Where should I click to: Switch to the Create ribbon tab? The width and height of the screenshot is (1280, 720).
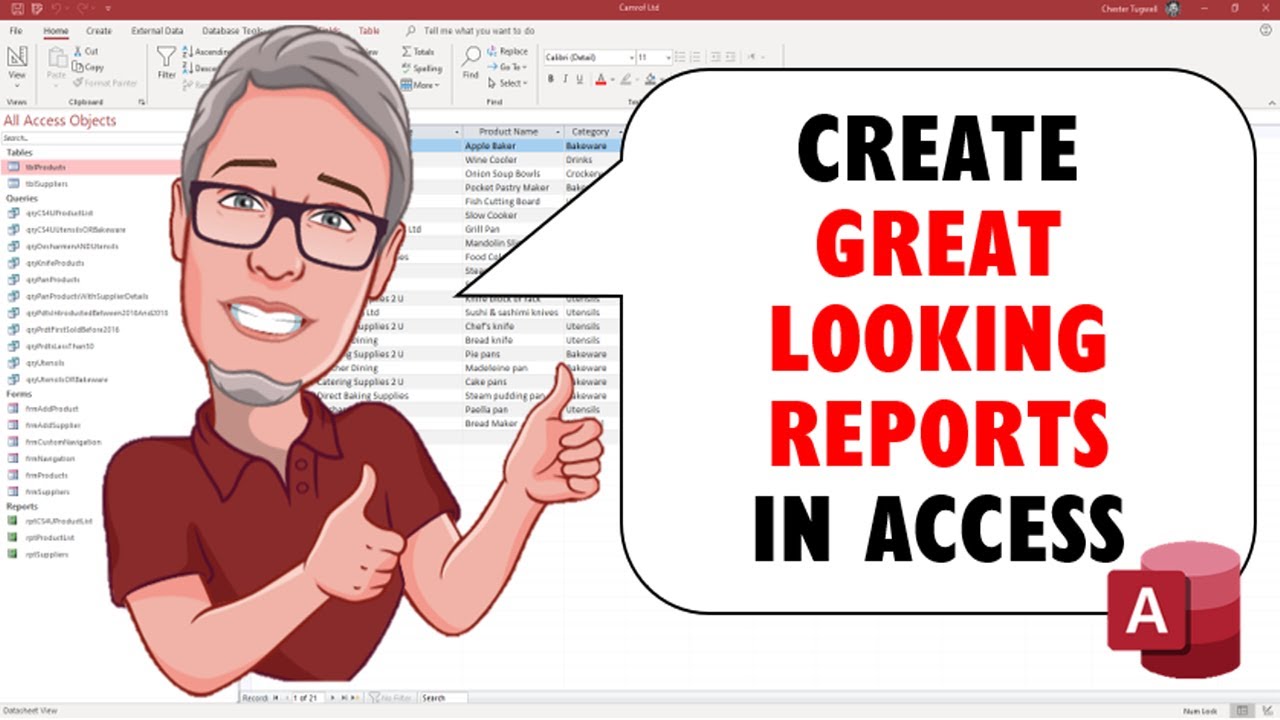click(99, 31)
